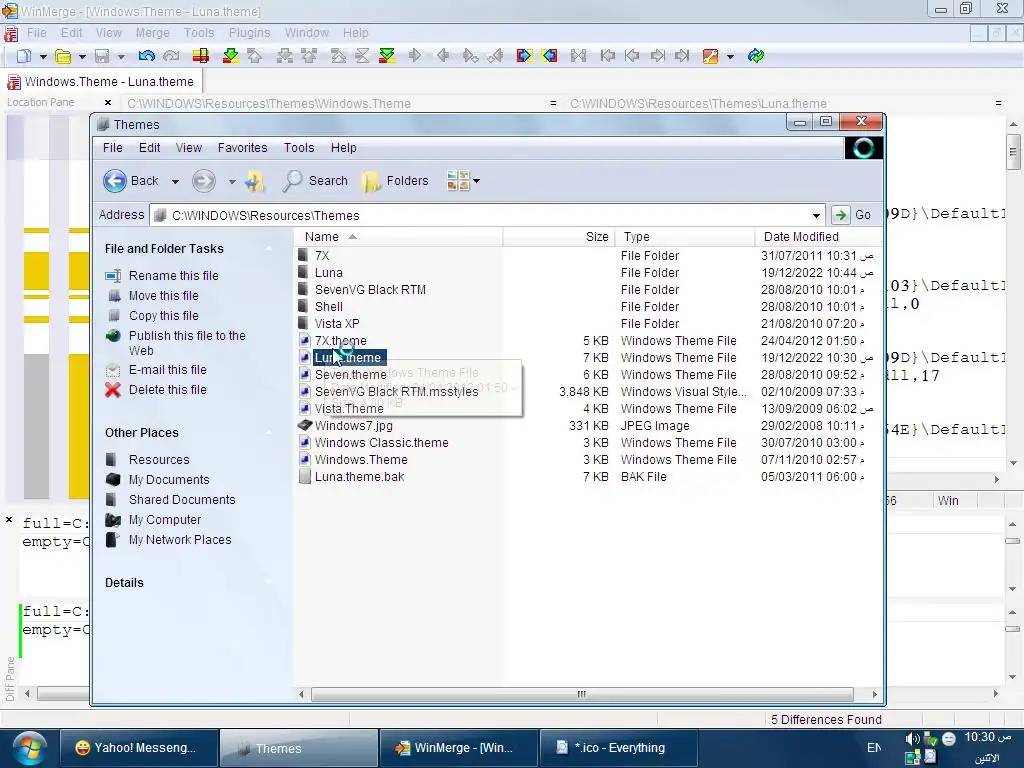Close the Location Pane with its X
The image size is (1024, 768).
pyautogui.click(x=108, y=103)
